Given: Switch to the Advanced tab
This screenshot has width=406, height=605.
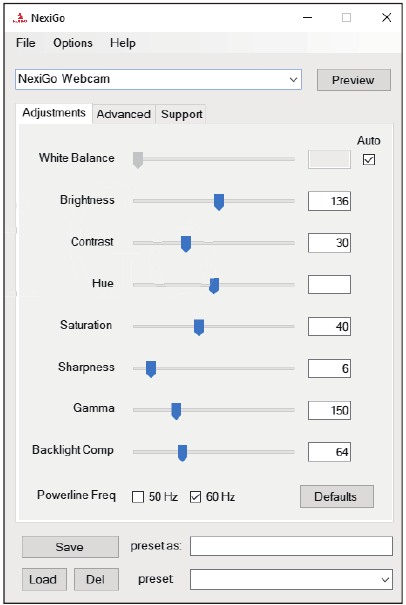Looking at the screenshot, I should 123,114.
